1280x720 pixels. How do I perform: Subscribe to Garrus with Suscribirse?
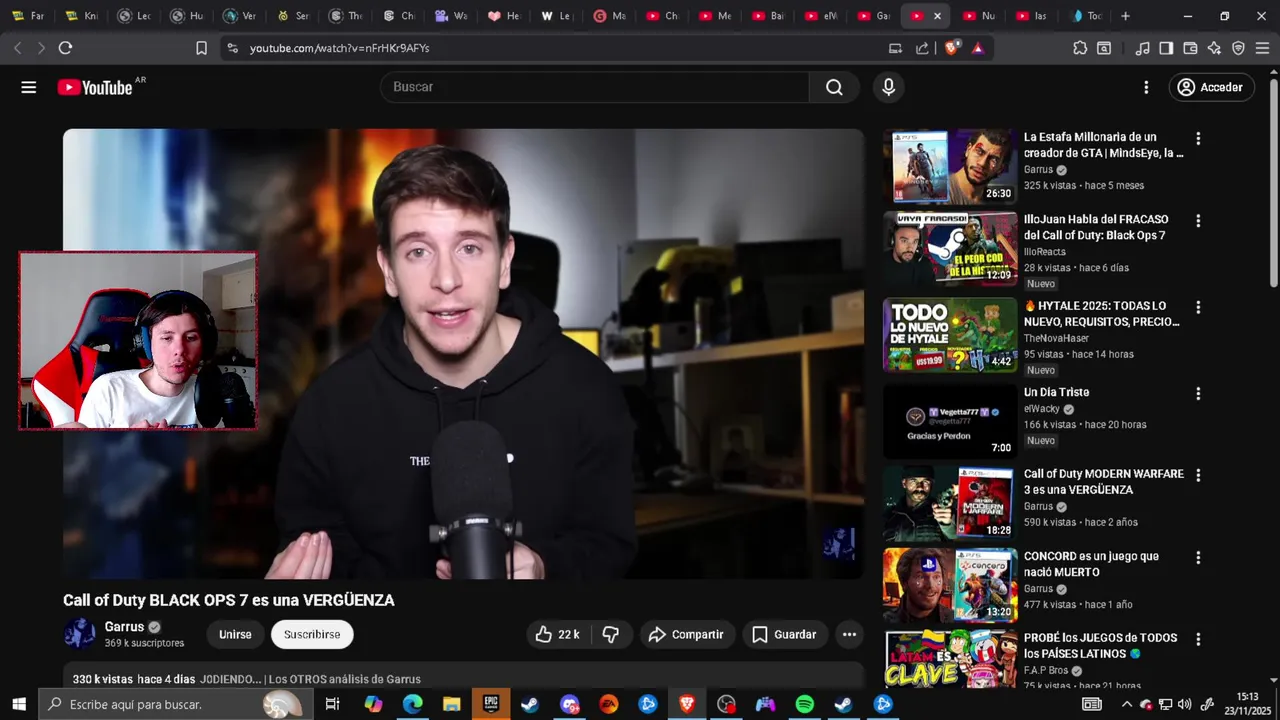(312, 634)
